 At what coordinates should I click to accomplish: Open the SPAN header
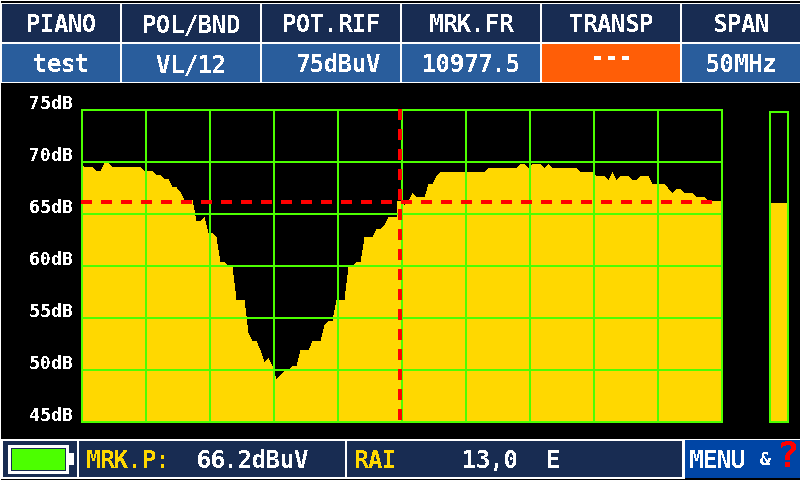click(x=741, y=23)
